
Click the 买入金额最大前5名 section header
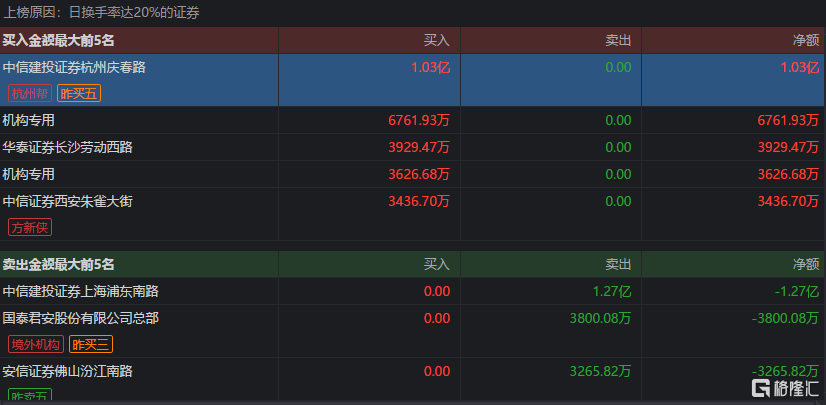58,41
